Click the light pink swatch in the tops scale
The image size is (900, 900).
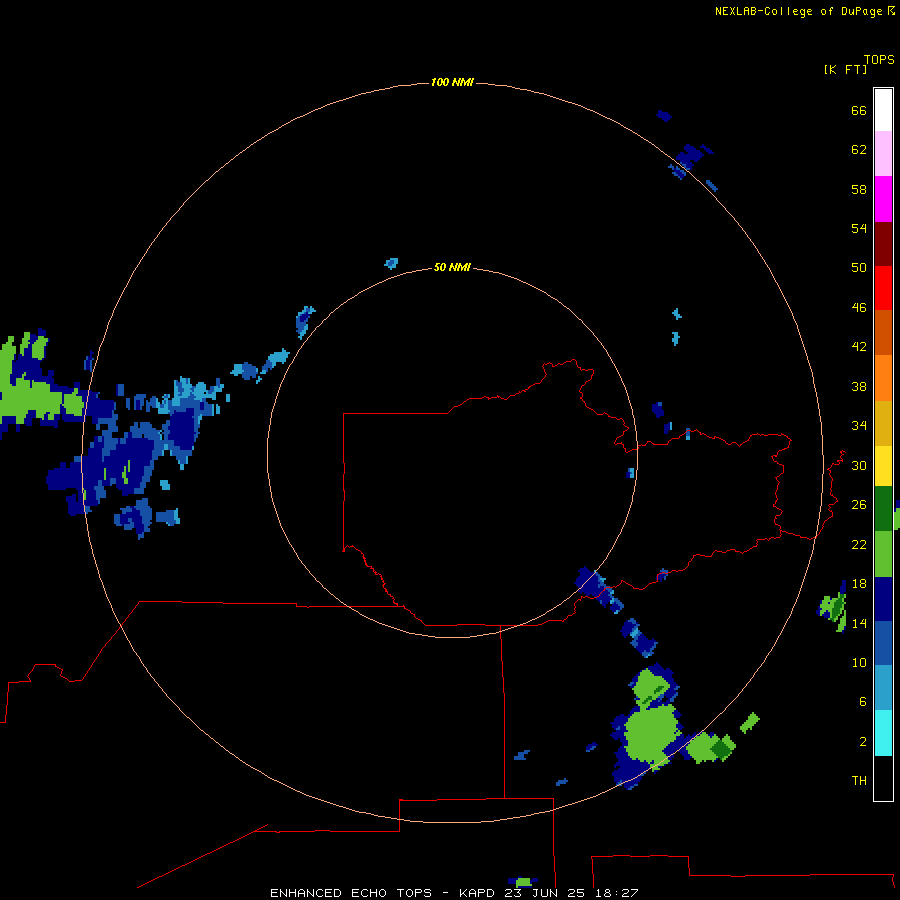pyautogui.click(x=883, y=154)
